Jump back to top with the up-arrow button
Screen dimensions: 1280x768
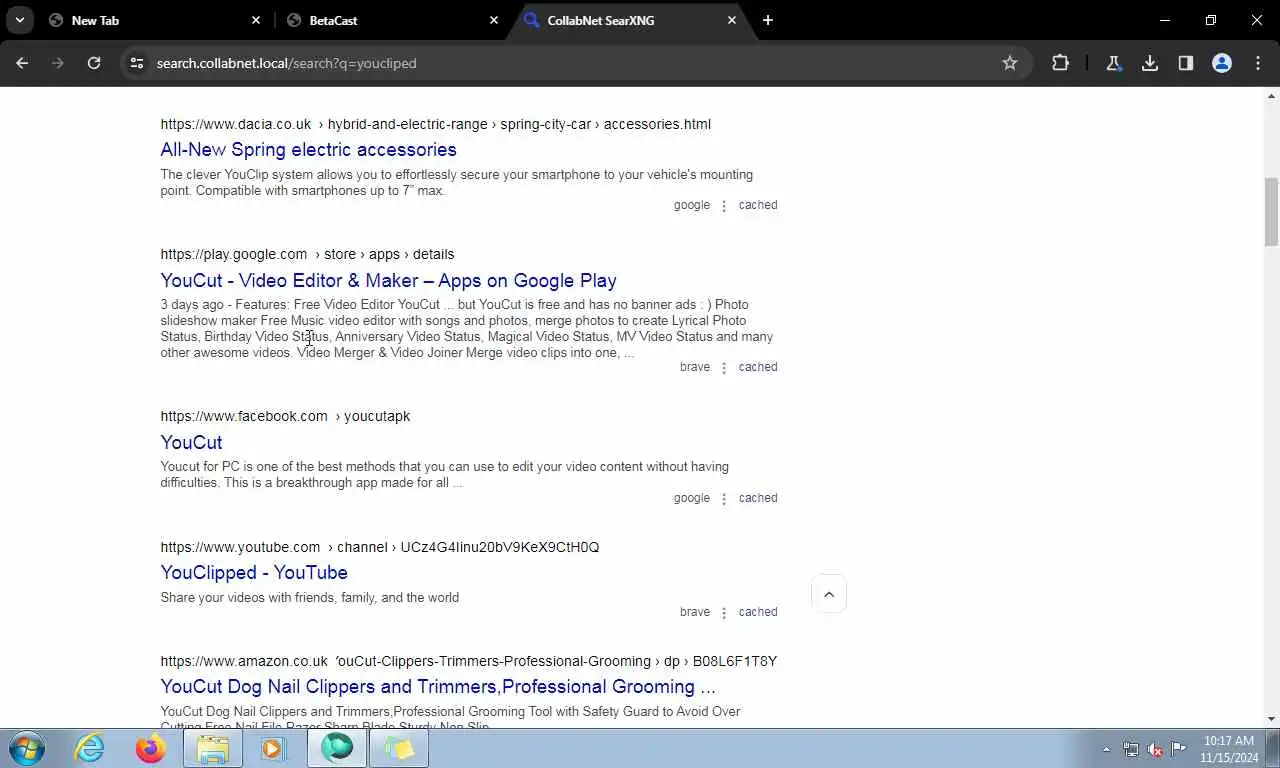[829, 594]
